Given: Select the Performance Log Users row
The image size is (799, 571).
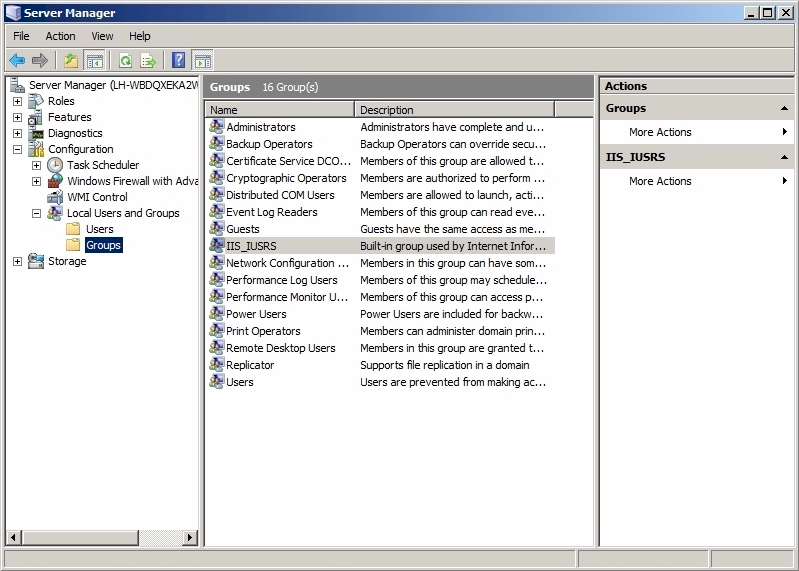Looking at the screenshot, I should coord(381,280).
